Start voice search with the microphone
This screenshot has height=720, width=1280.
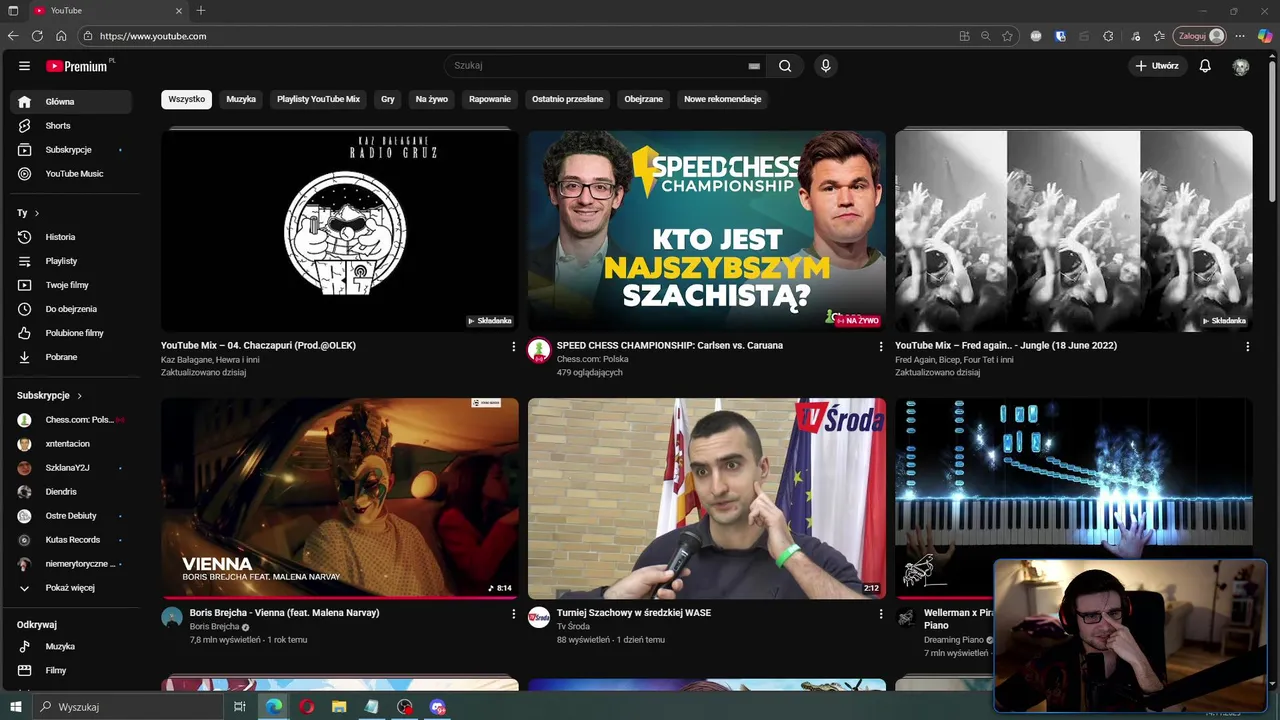(825, 66)
